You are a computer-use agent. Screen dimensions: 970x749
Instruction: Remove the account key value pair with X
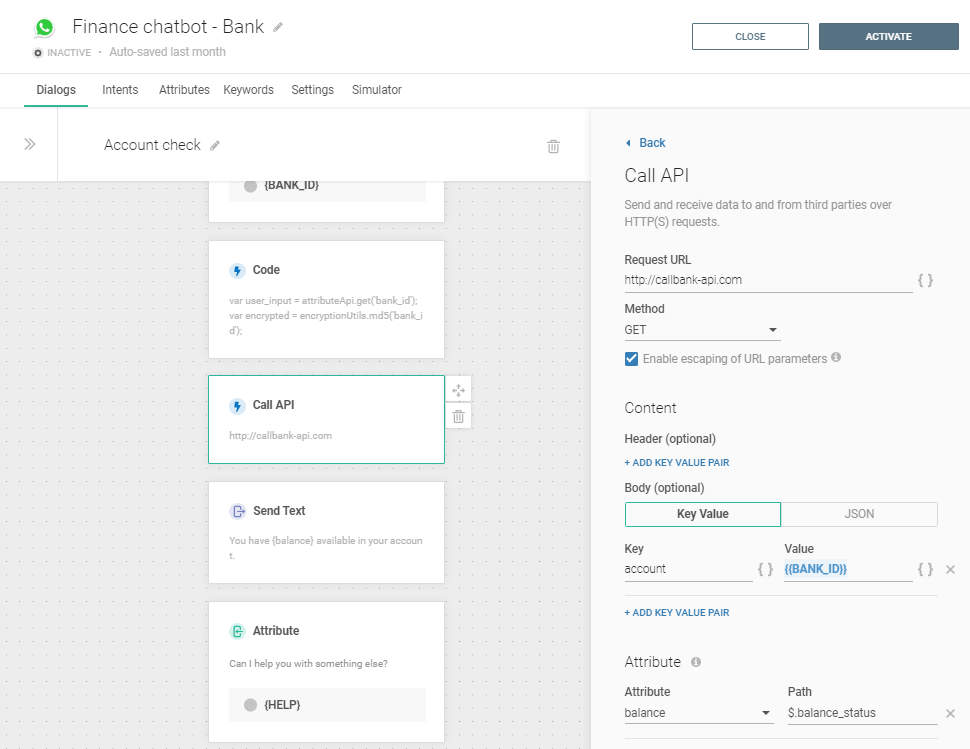[950, 569]
